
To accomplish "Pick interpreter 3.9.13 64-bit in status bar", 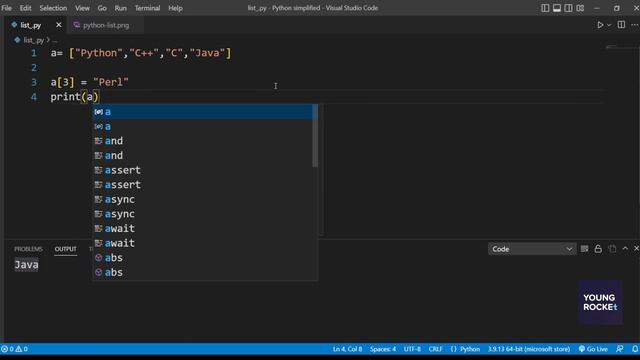I will (529, 349).
